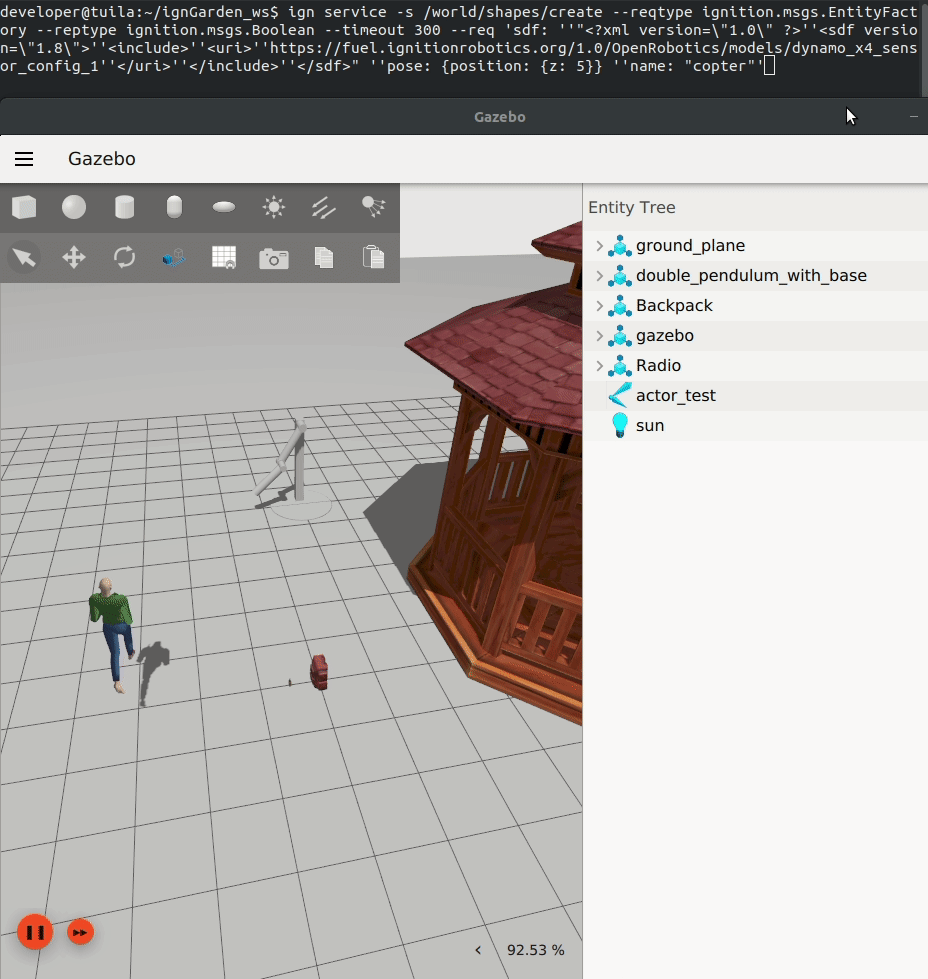
Task: Minimize the Gazebo window
Action: (x=914, y=117)
